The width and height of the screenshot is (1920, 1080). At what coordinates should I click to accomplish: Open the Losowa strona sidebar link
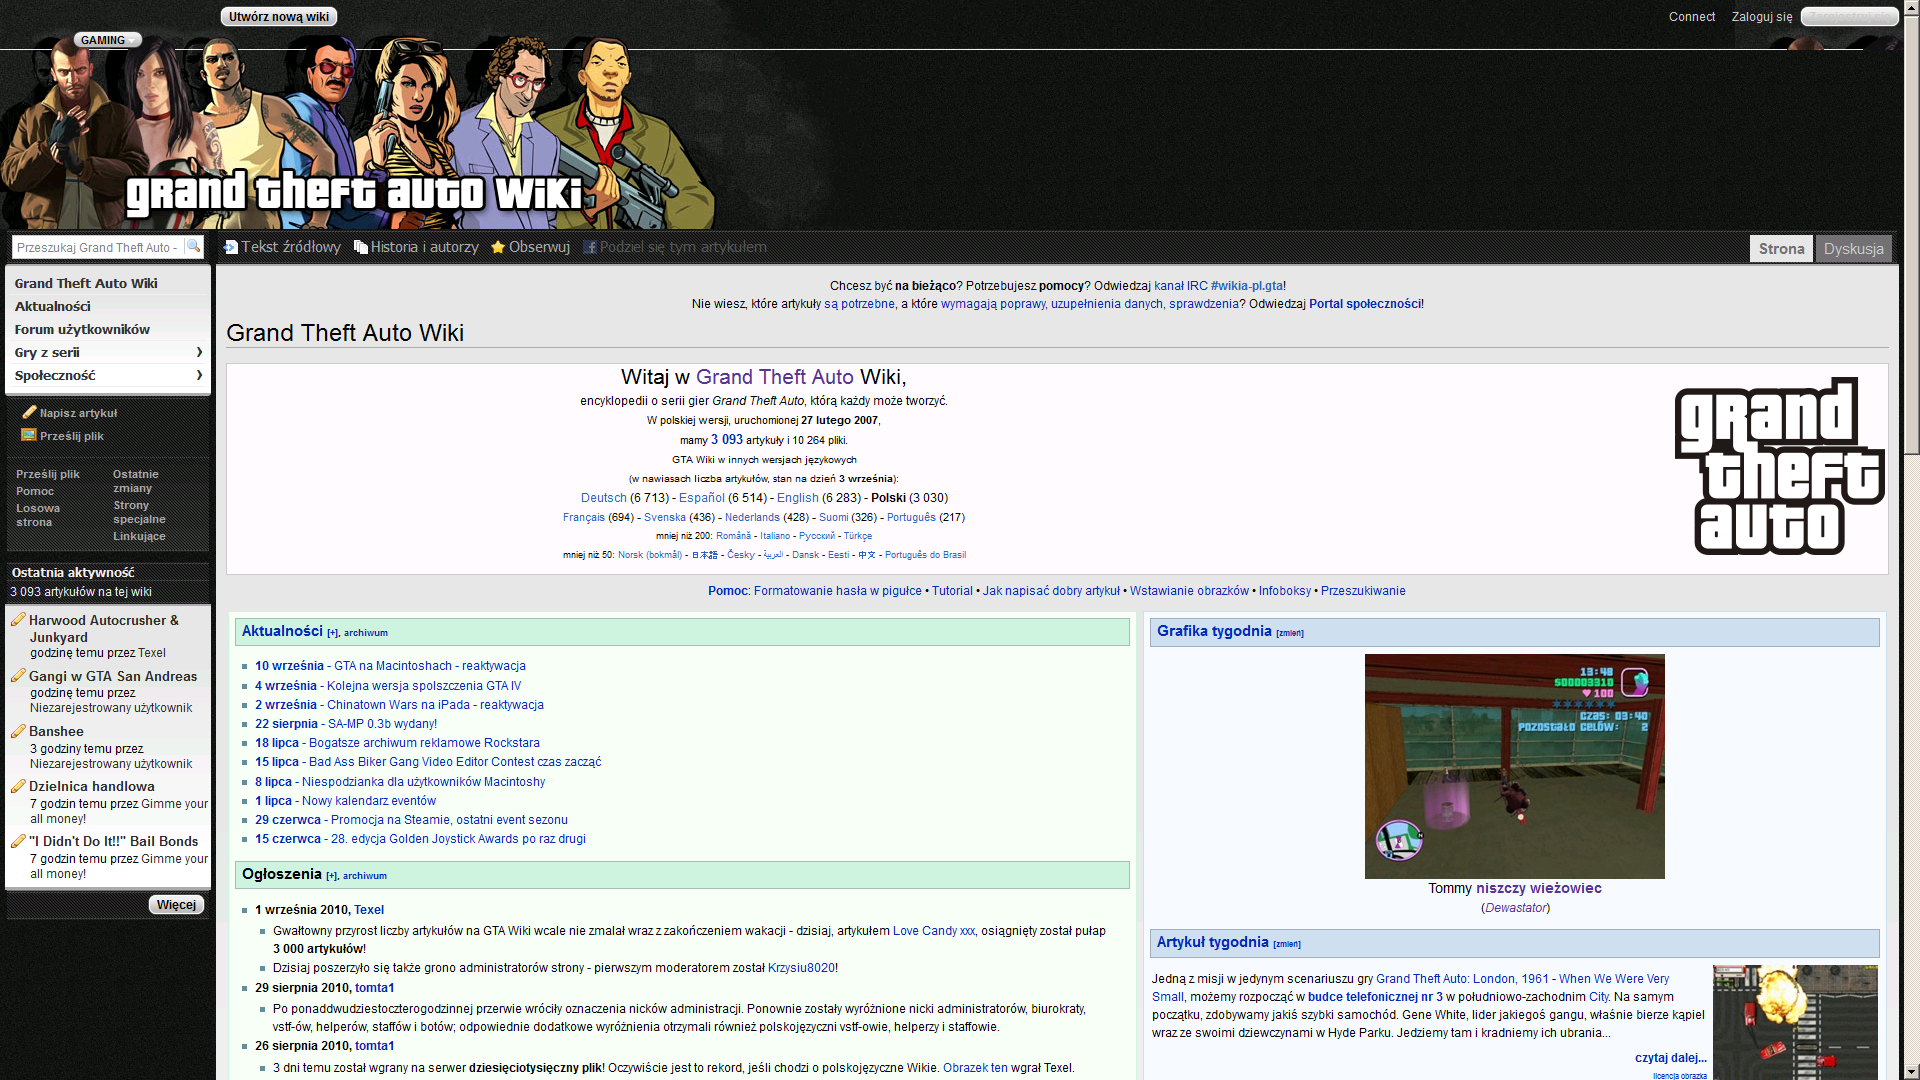coord(38,515)
